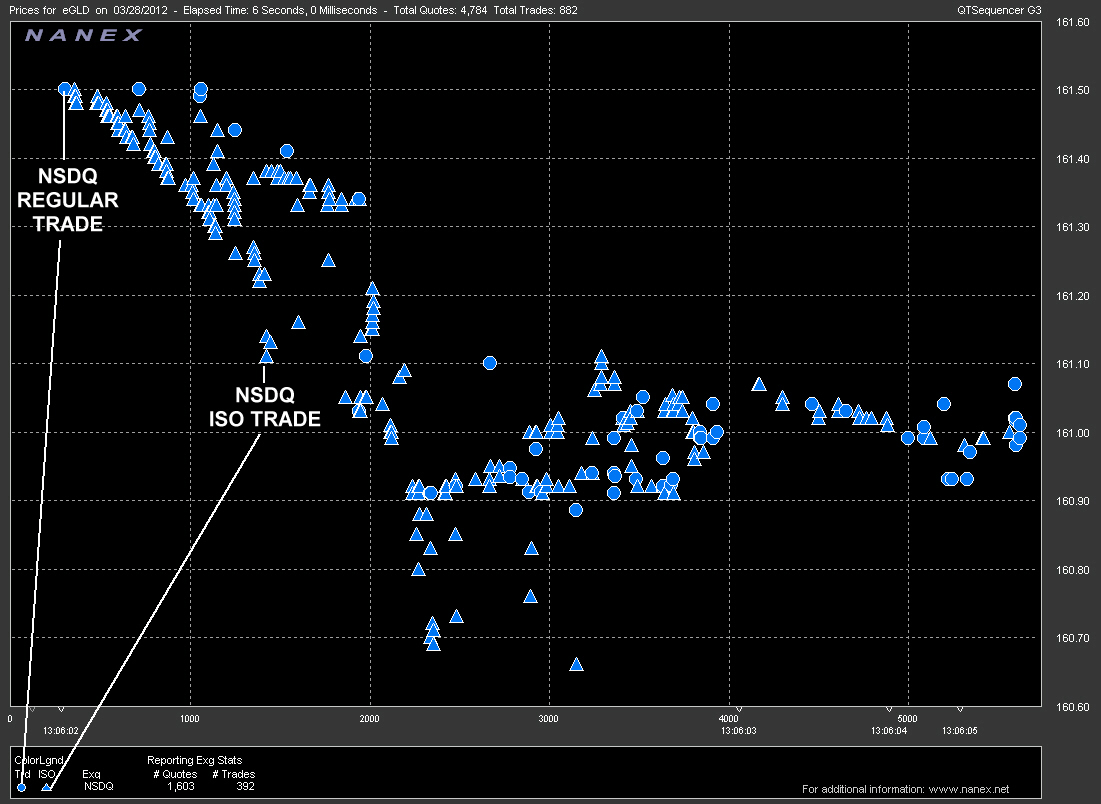Click the 13:06:05 time marker on the x-axis

point(960,730)
